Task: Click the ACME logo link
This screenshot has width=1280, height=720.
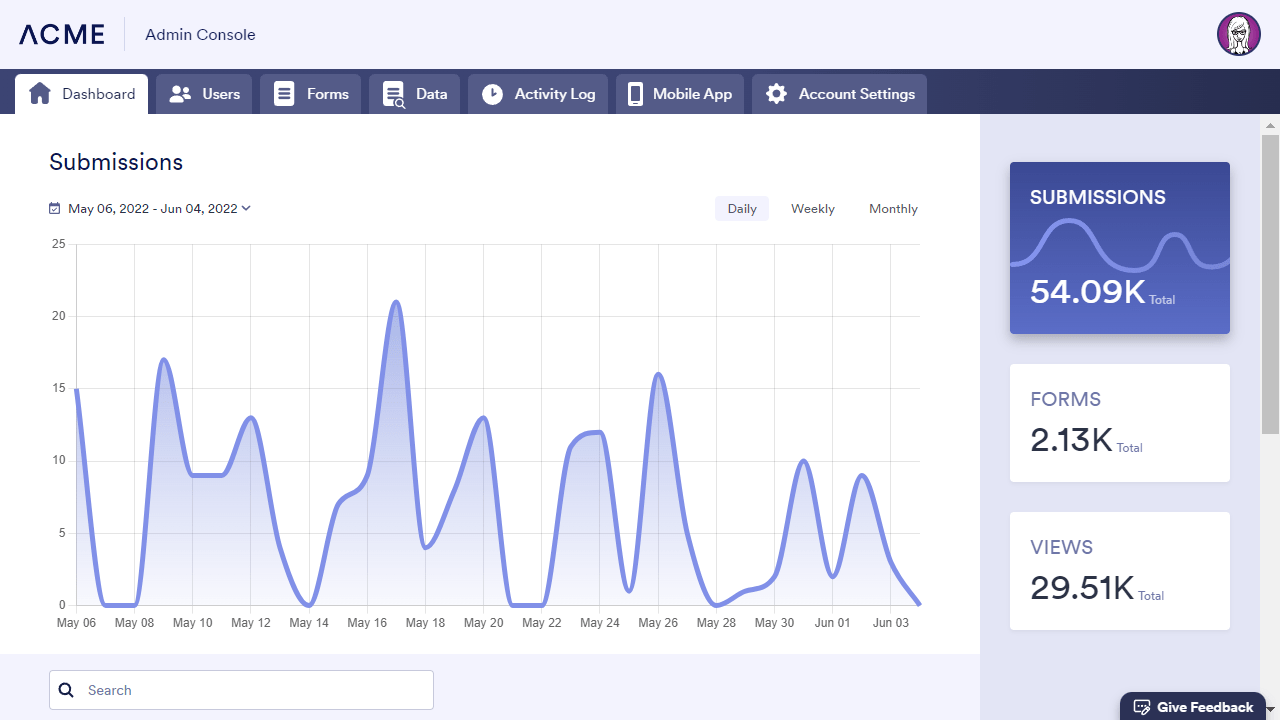Action: point(62,34)
